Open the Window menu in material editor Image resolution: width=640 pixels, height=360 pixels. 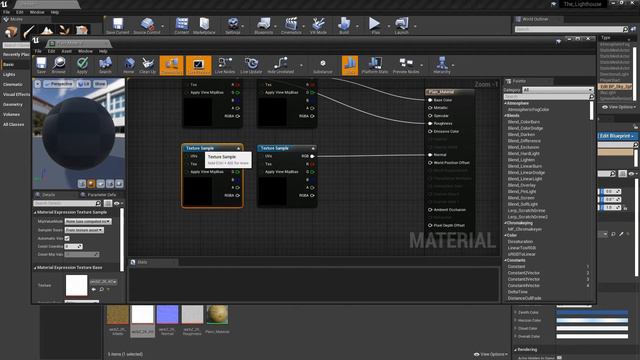pyautogui.click(x=85, y=51)
